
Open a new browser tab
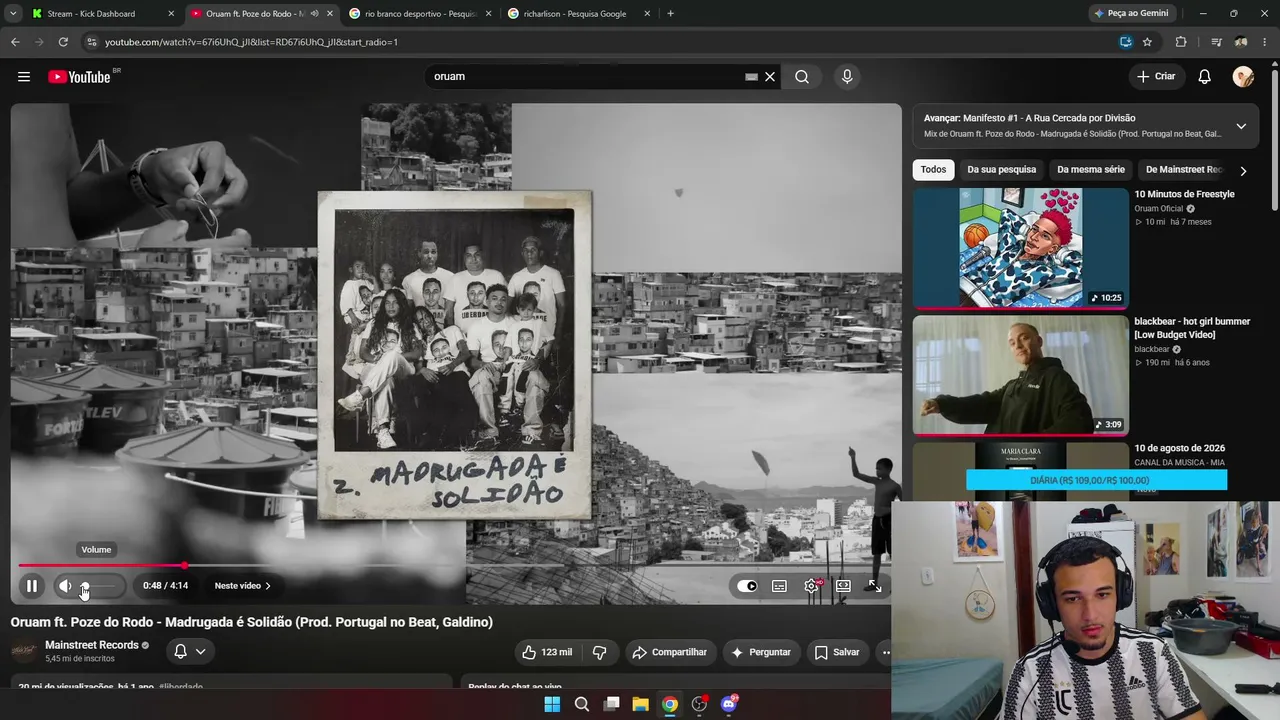coord(670,14)
